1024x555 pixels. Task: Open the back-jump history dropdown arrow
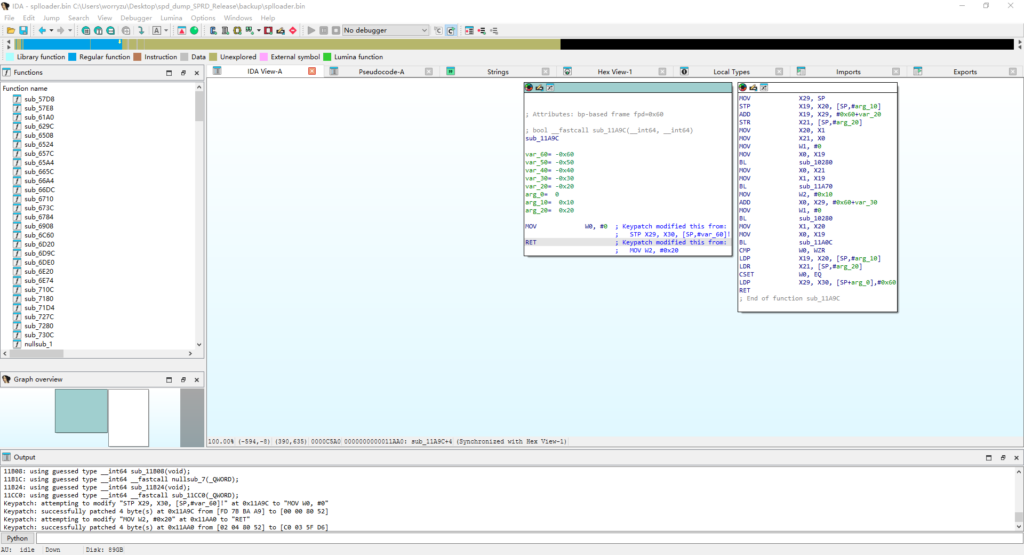click(51, 31)
